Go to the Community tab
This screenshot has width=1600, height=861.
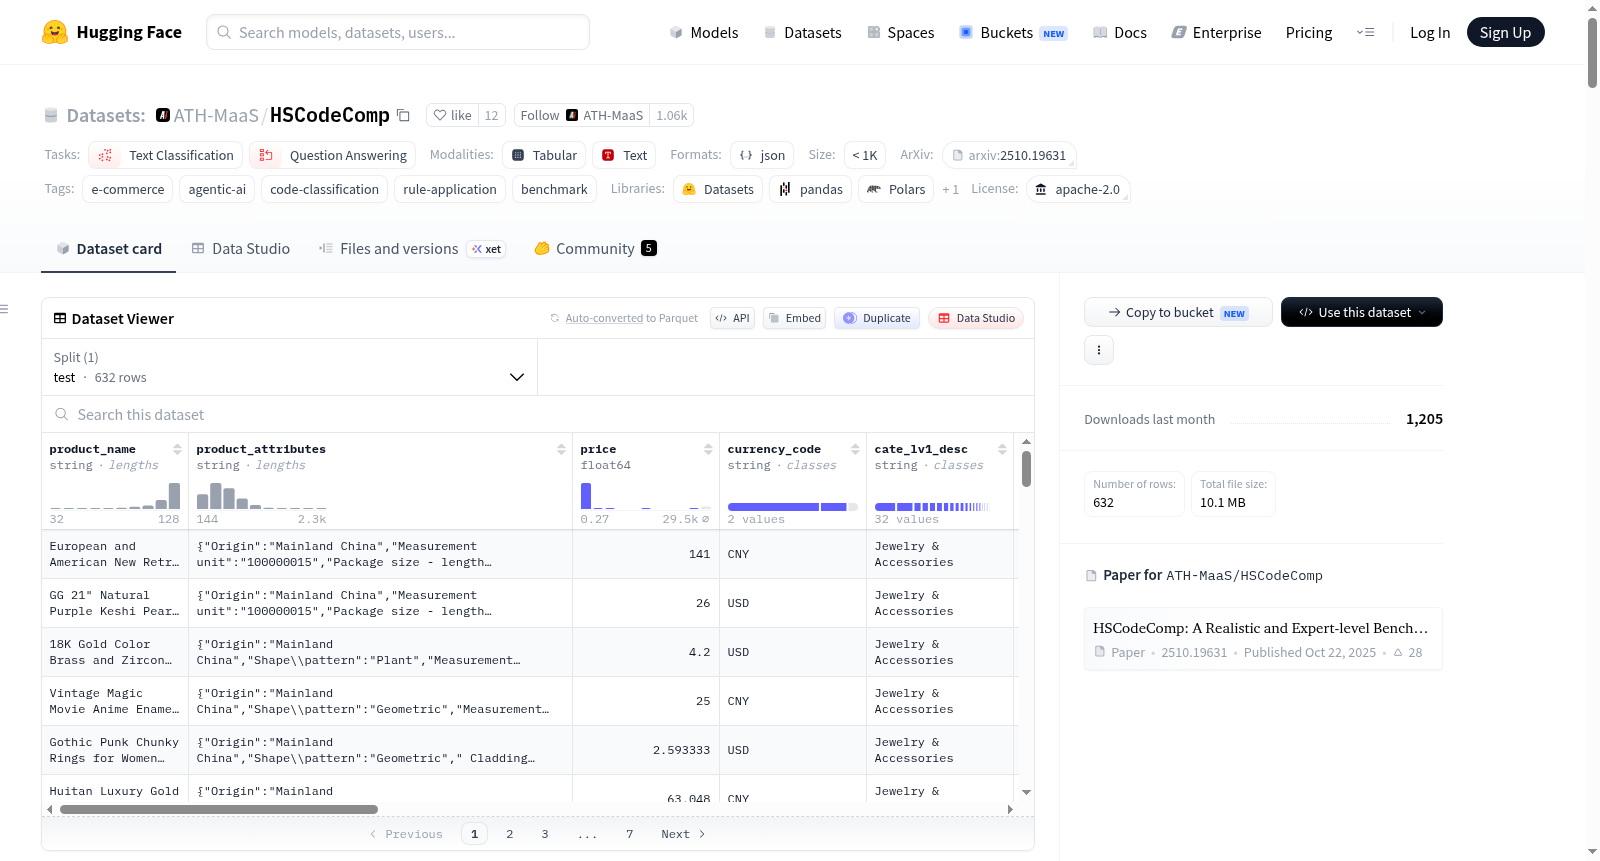pyautogui.click(x=595, y=248)
